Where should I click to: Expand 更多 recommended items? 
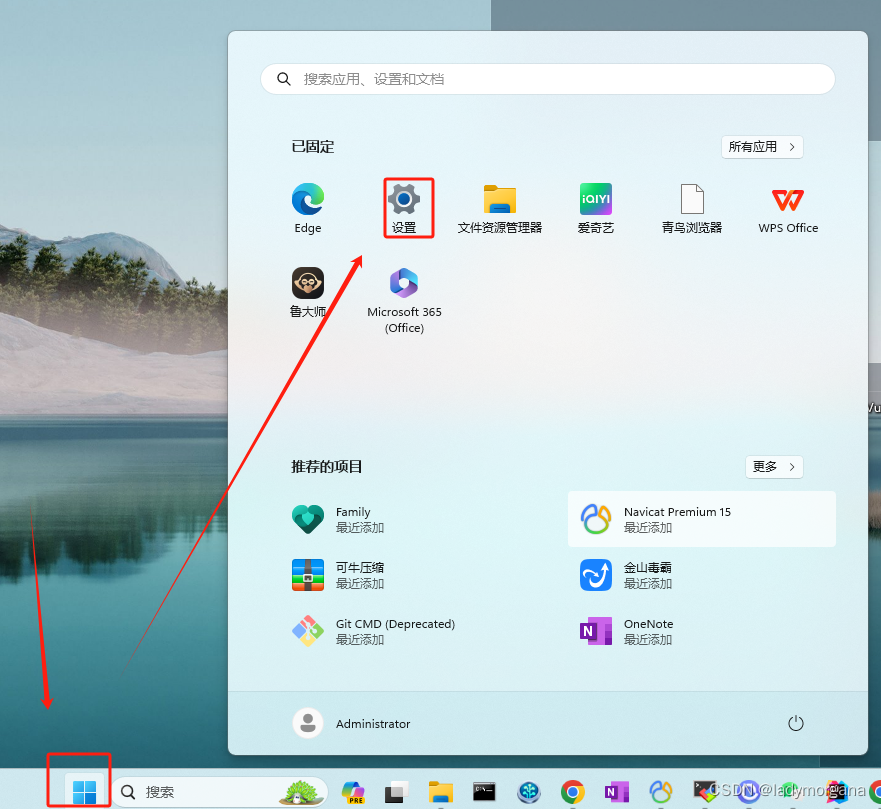[x=774, y=467]
